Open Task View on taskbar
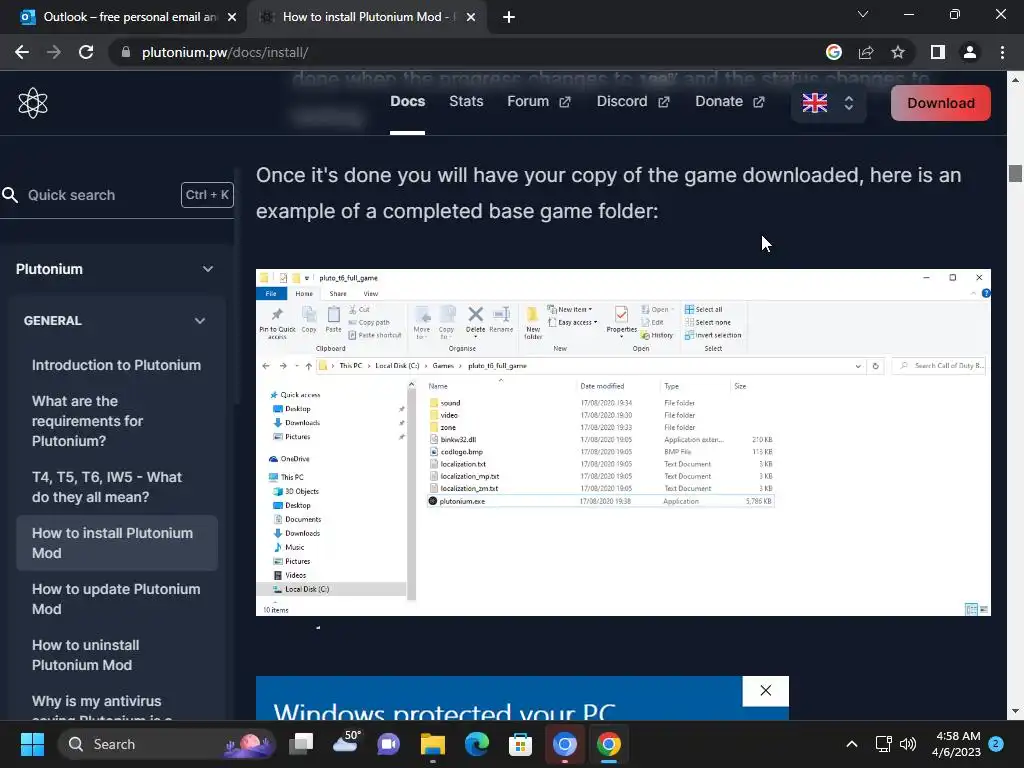The height and width of the screenshot is (768, 1024). (302, 744)
